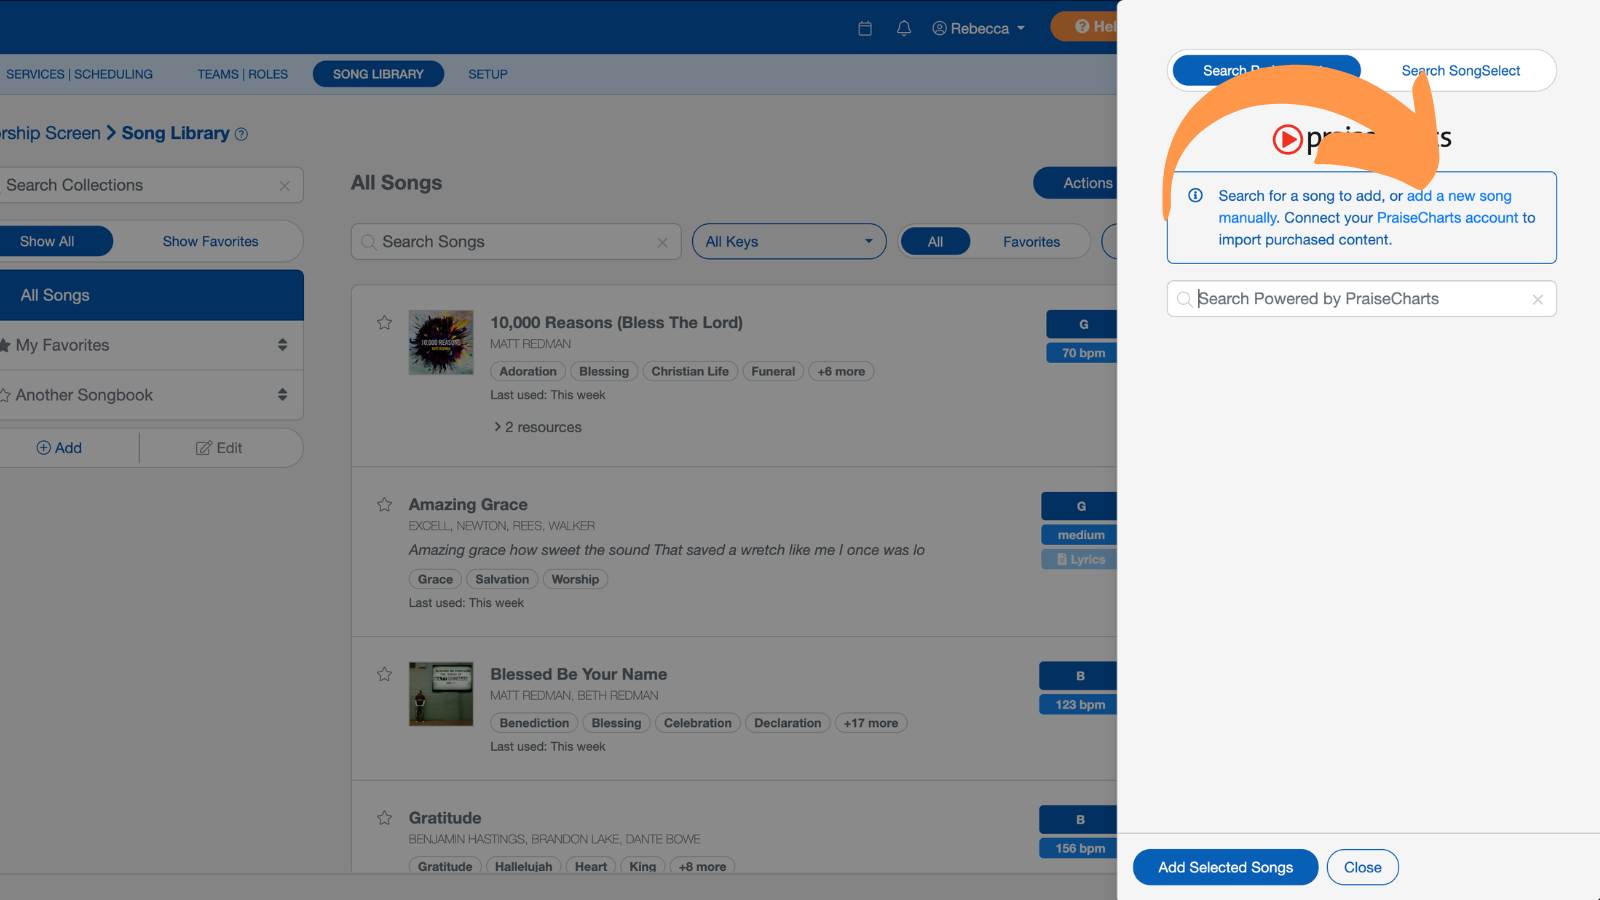Open the calendar icon in top bar
This screenshot has height=900, width=1600.
coord(865,28)
